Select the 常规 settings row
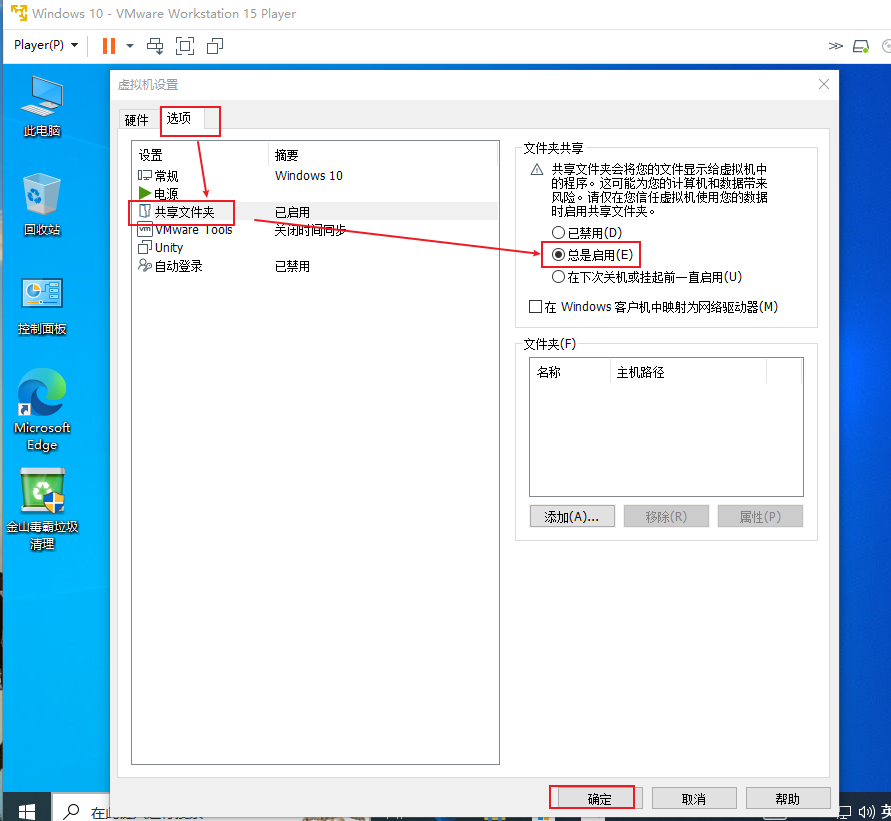Image resolution: width=891 pixels, height=821 pixels. 315,176
